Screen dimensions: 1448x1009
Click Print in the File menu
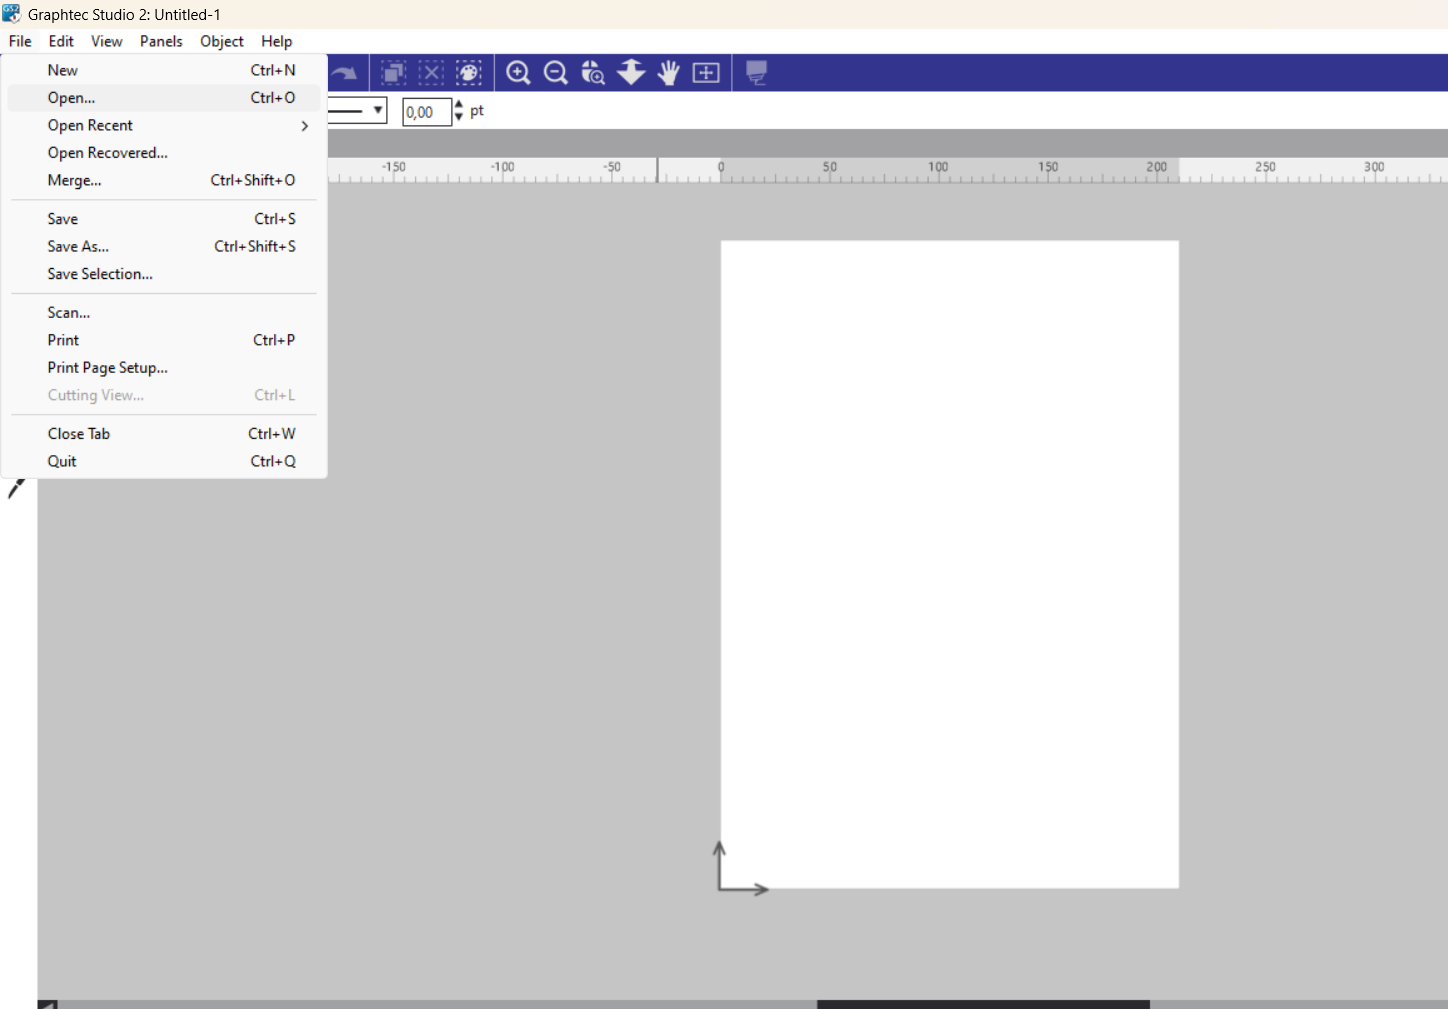coord(164,341)
